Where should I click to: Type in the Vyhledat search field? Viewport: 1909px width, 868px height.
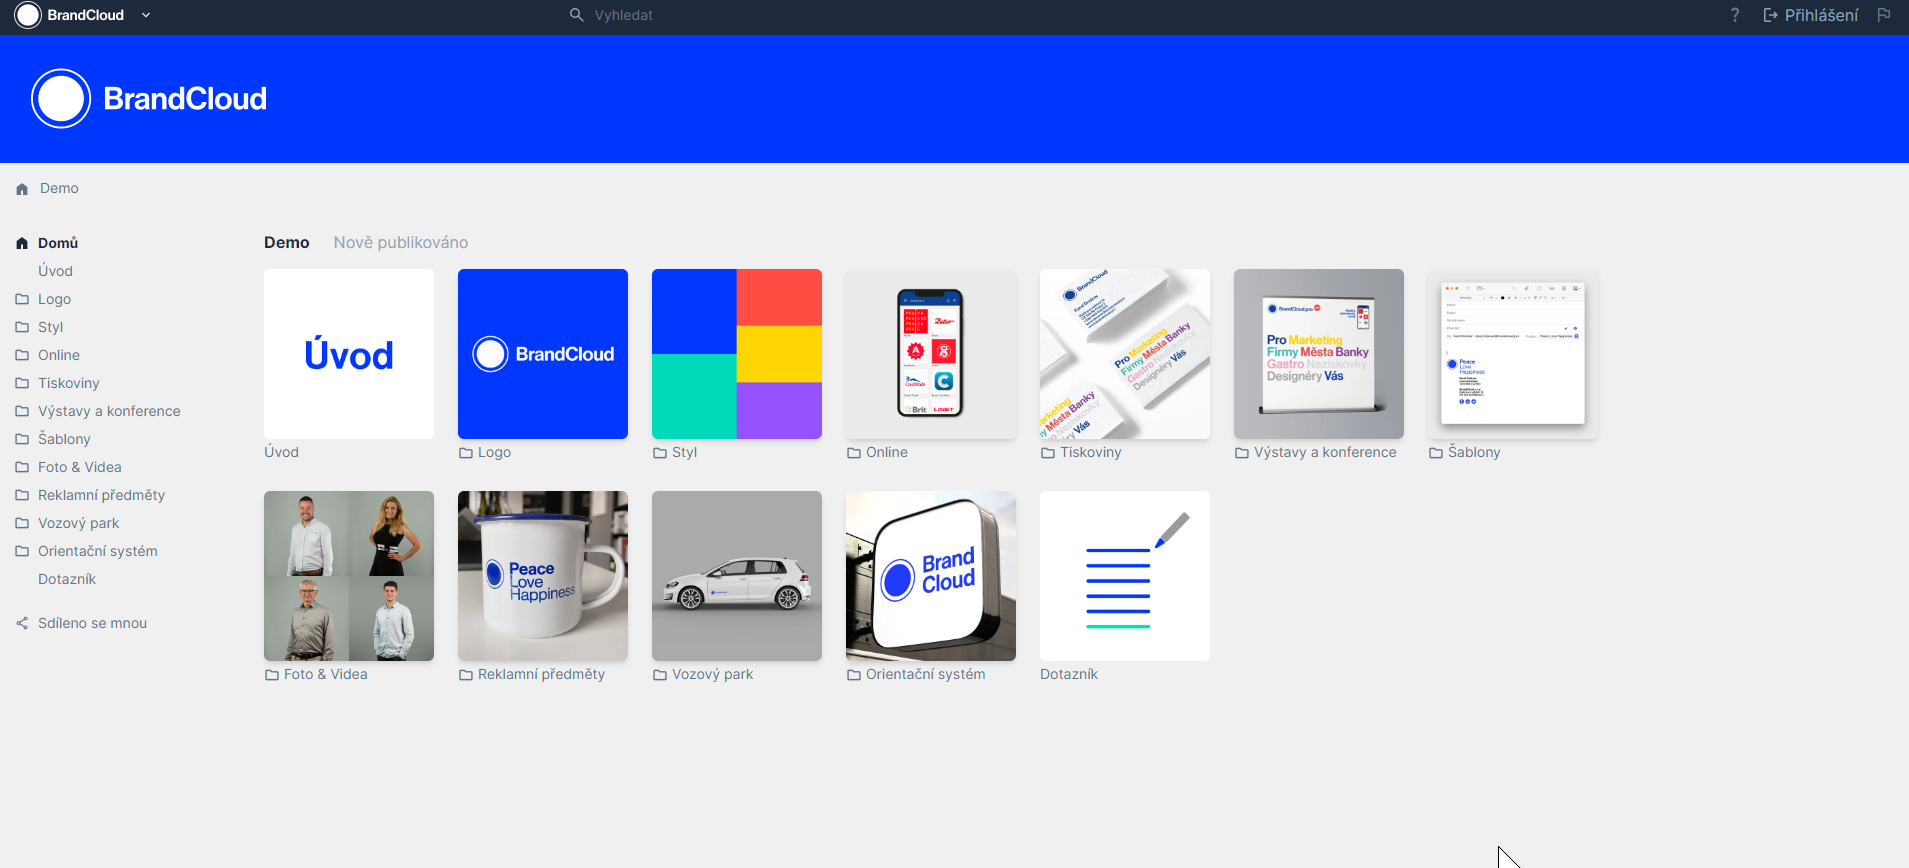click(x=700, y=15)
